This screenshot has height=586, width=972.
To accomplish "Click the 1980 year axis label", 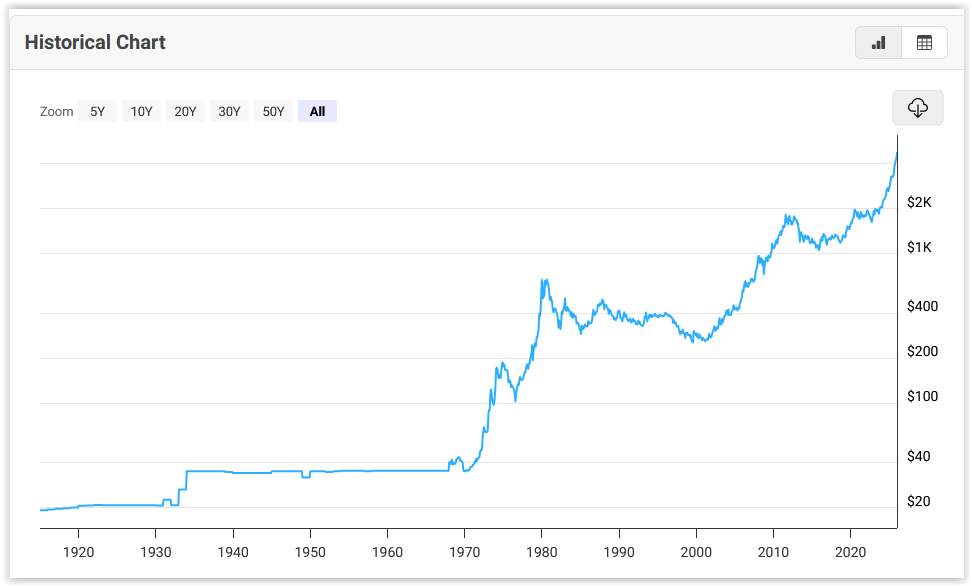I will pyautogui.click(x=541, y=552).
